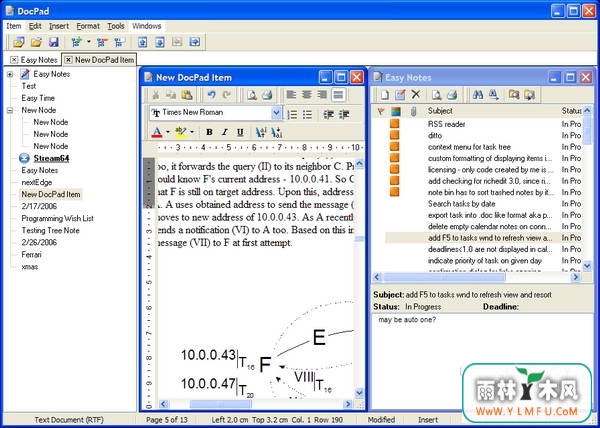Open the Times New Roman font dropdown
This screenshot has height=428, width=600.
[276, 113]
